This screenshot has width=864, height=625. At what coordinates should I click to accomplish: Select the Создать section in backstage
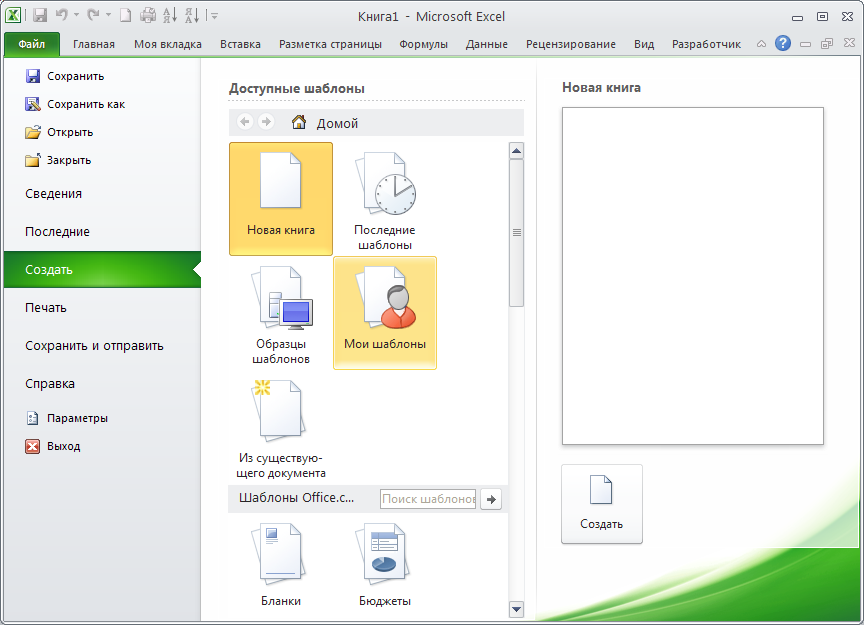click(102, 270)
